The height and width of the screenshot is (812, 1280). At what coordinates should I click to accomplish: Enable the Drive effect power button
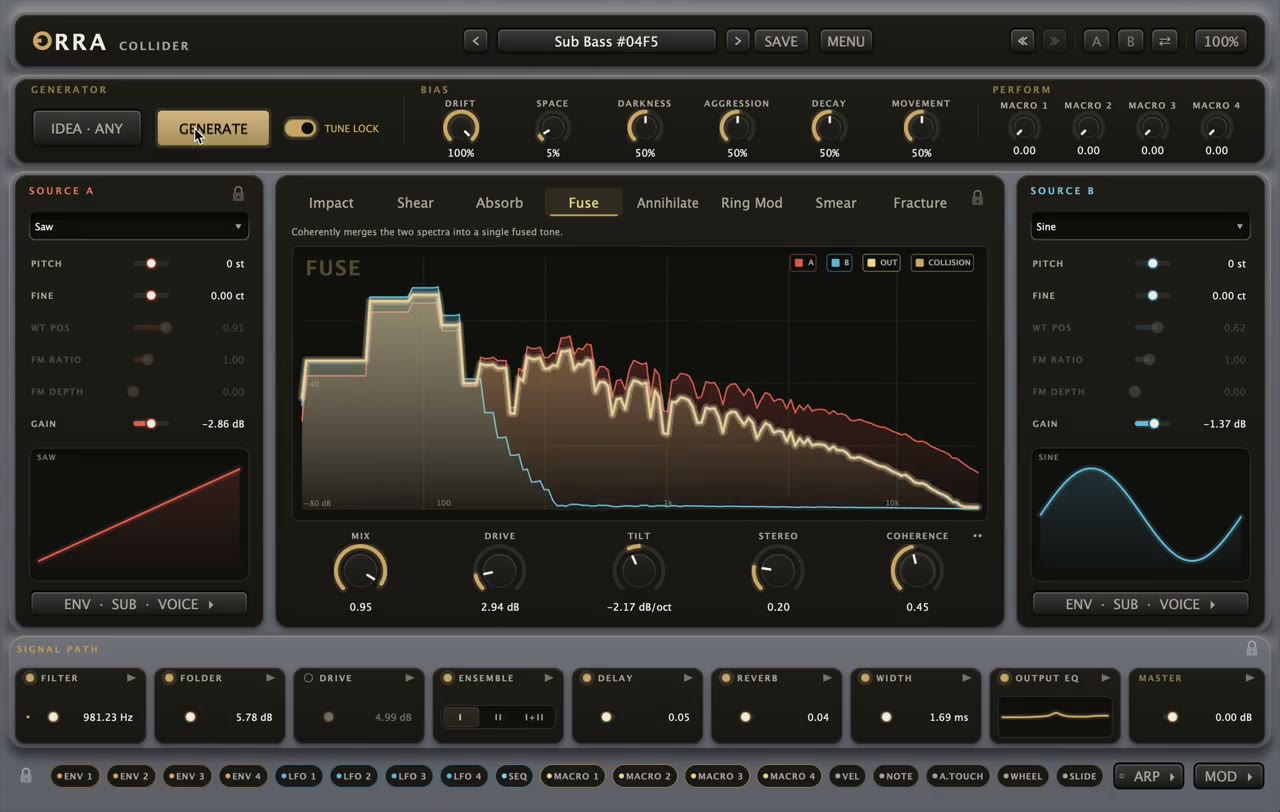[308, 678]
